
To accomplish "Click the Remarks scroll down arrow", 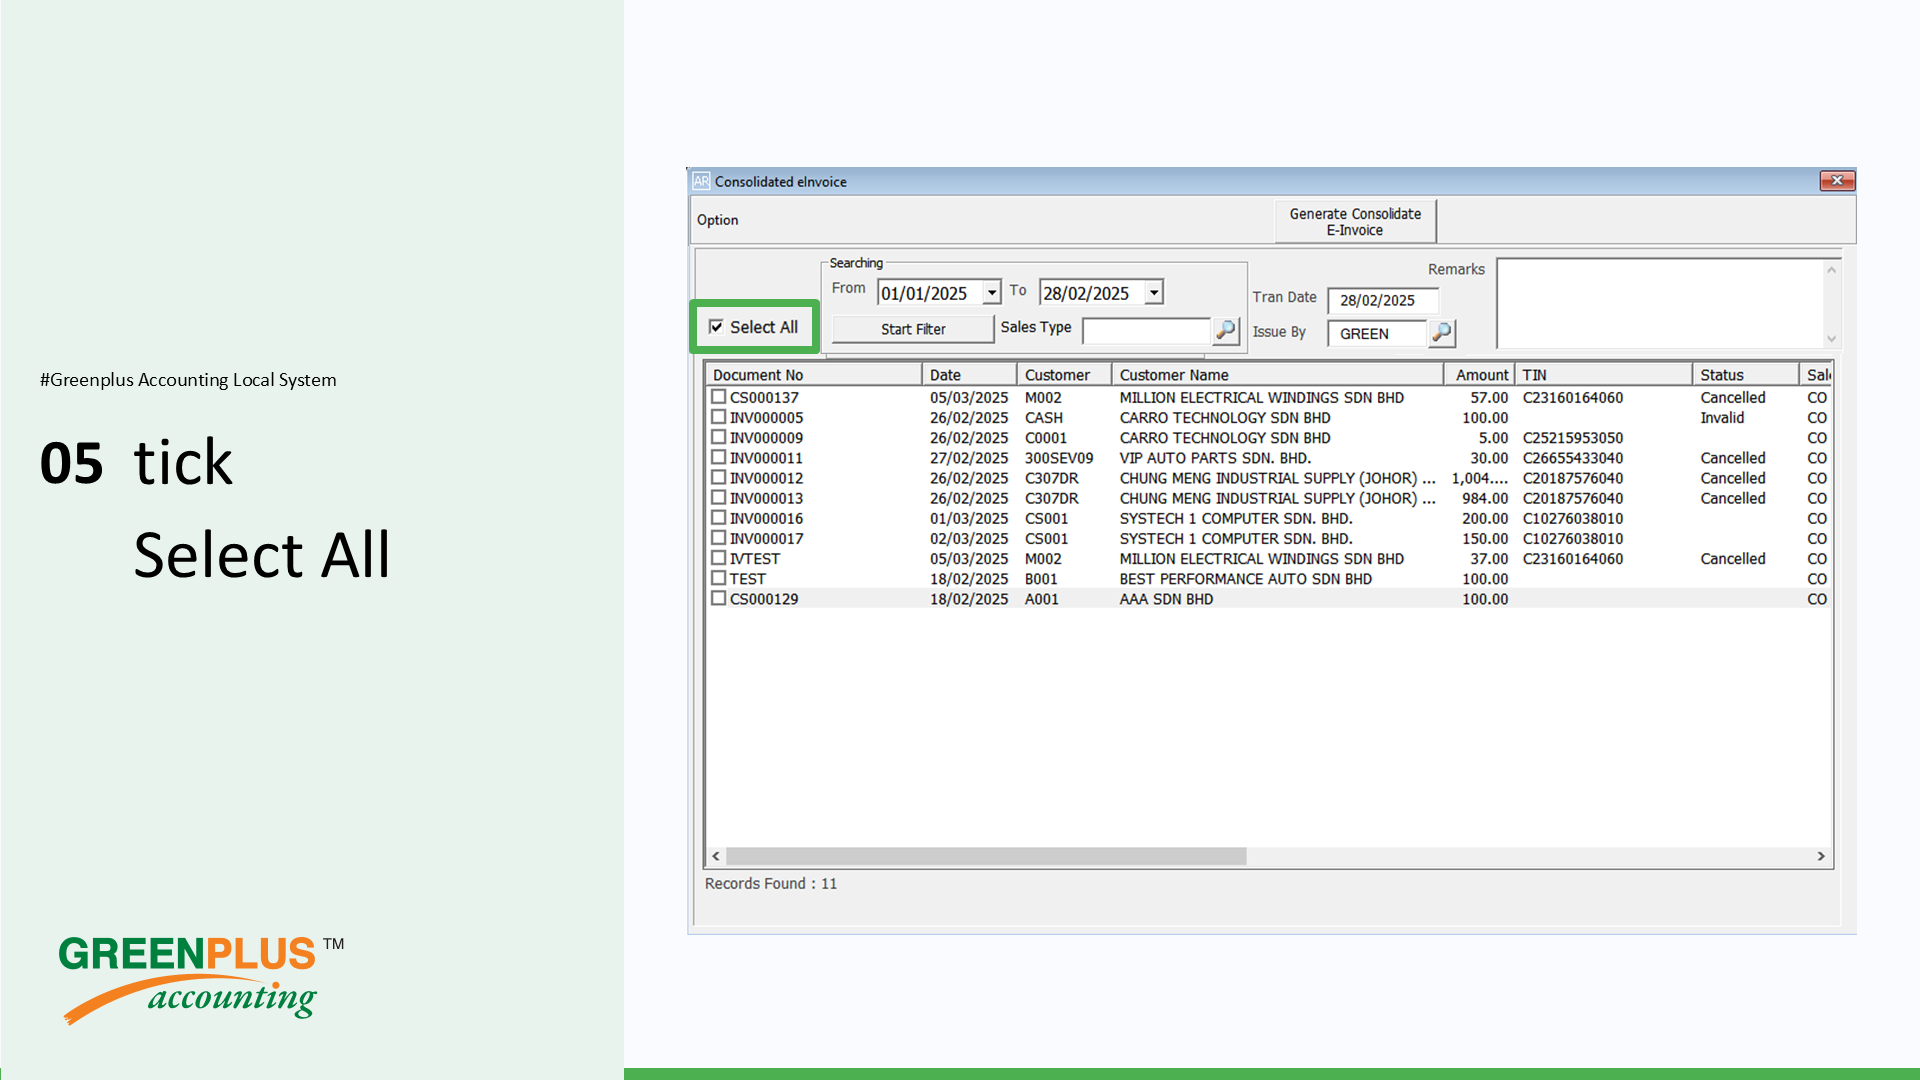I will click(1831, 338).
